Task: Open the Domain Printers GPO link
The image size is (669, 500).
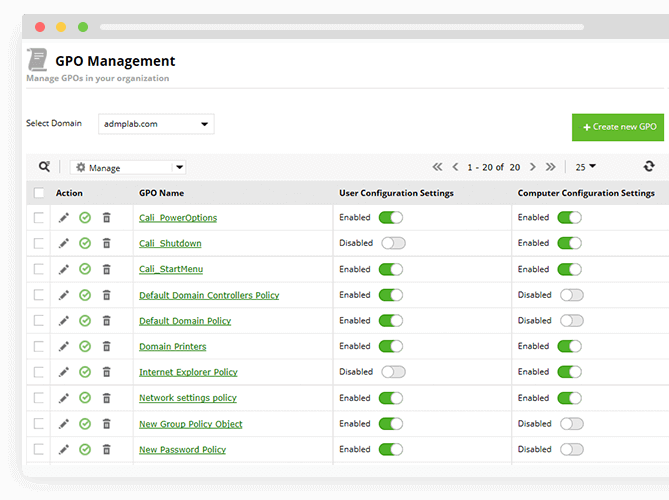Action: click(x=173, y=347)
